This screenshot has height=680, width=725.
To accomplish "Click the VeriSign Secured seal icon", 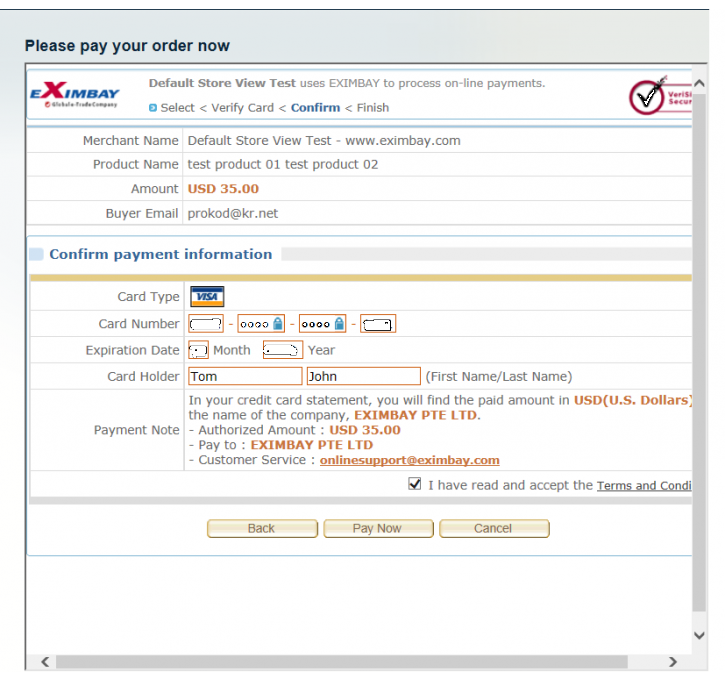I will tap(660, 96).
